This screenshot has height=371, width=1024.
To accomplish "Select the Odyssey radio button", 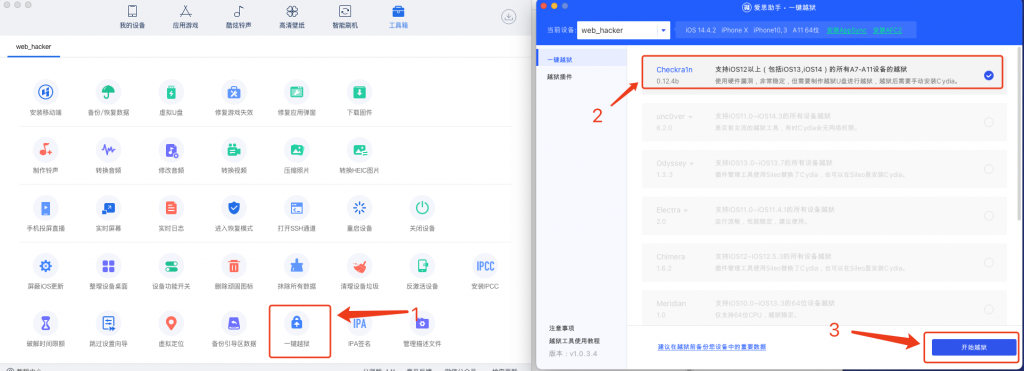I will (x=989, y=169).
